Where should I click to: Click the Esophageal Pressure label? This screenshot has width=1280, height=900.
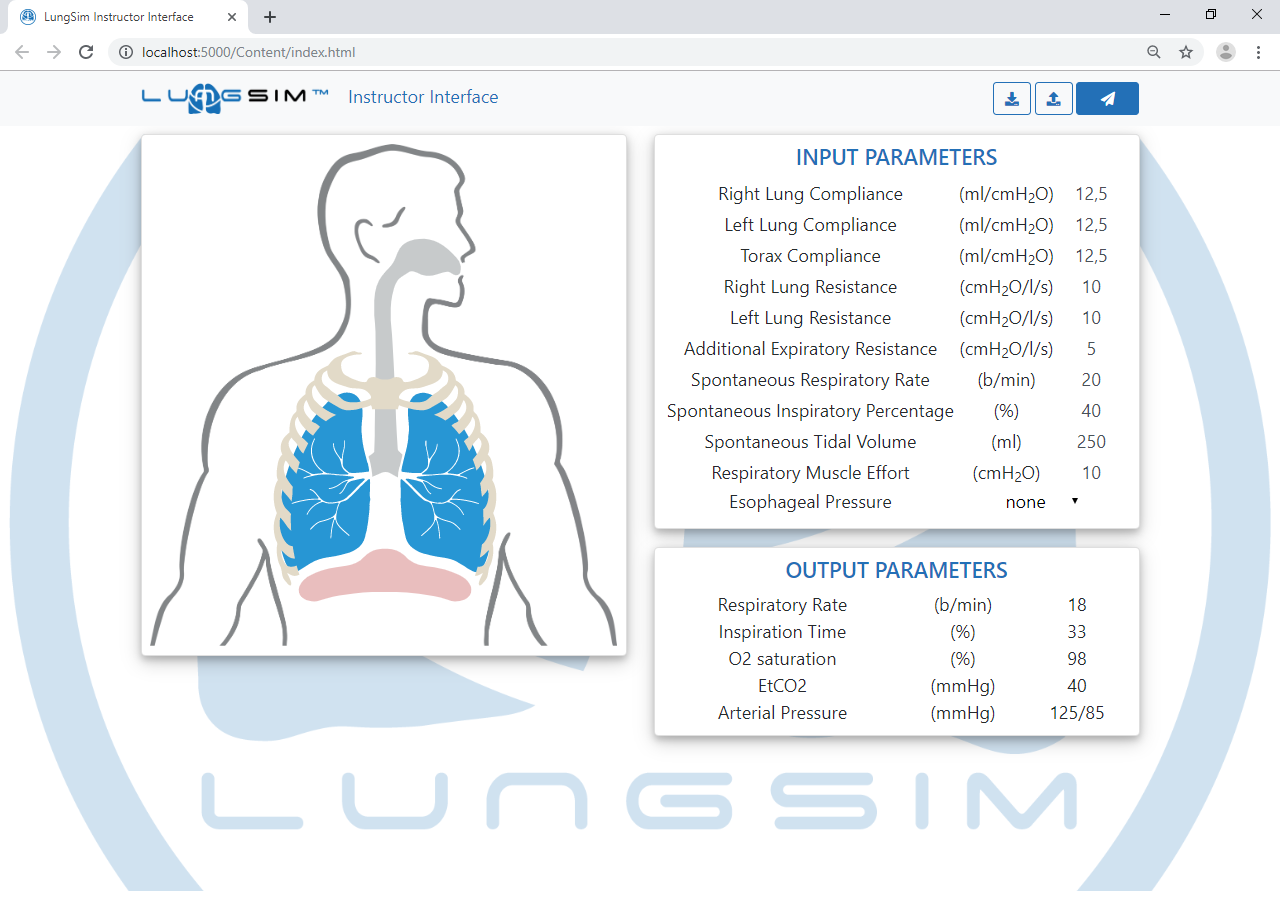tap(810, 502)
